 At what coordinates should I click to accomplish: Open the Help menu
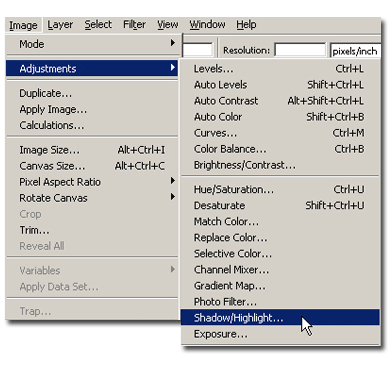coord(246,25)
